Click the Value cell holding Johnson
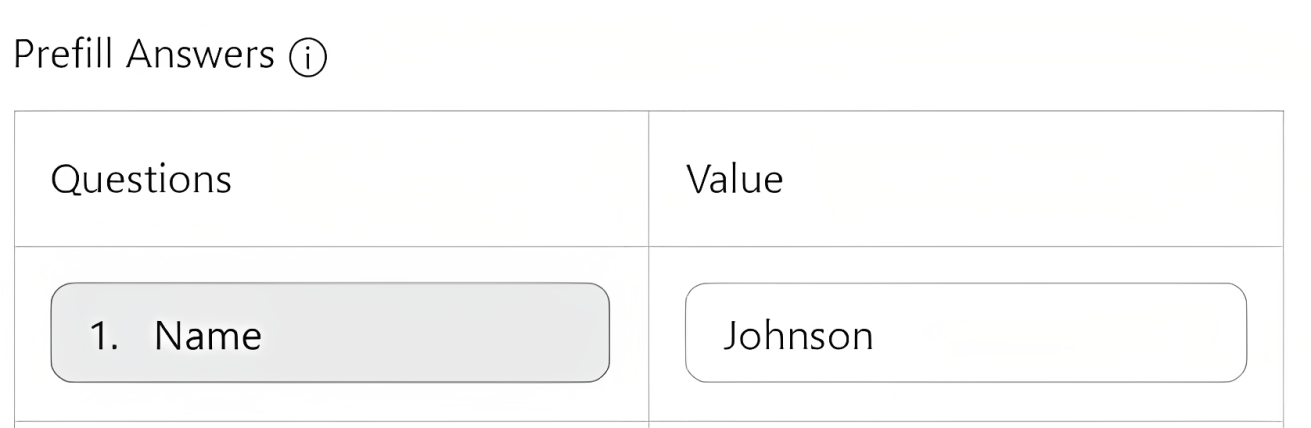 click(x=966, y=334)
